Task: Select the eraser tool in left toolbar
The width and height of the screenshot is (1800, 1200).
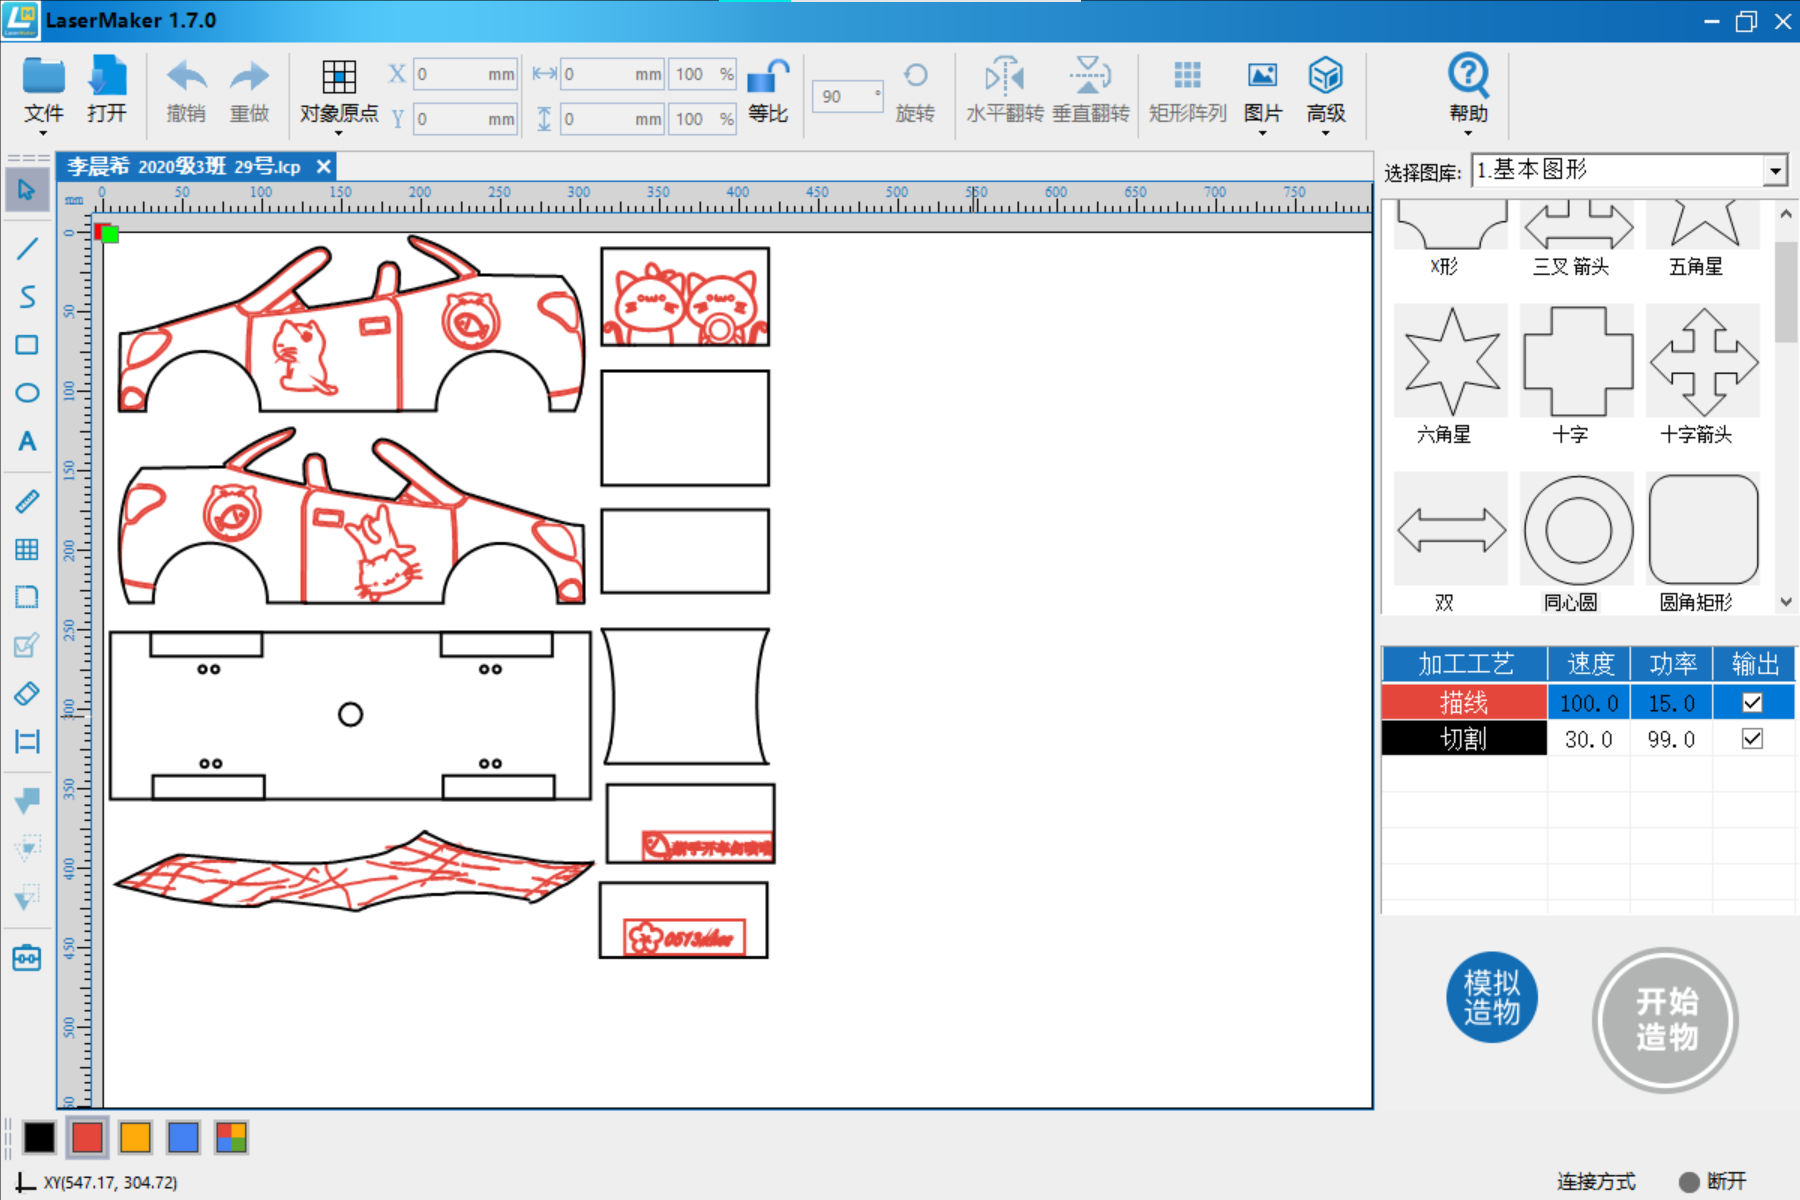Action: (x=27, y=694)
